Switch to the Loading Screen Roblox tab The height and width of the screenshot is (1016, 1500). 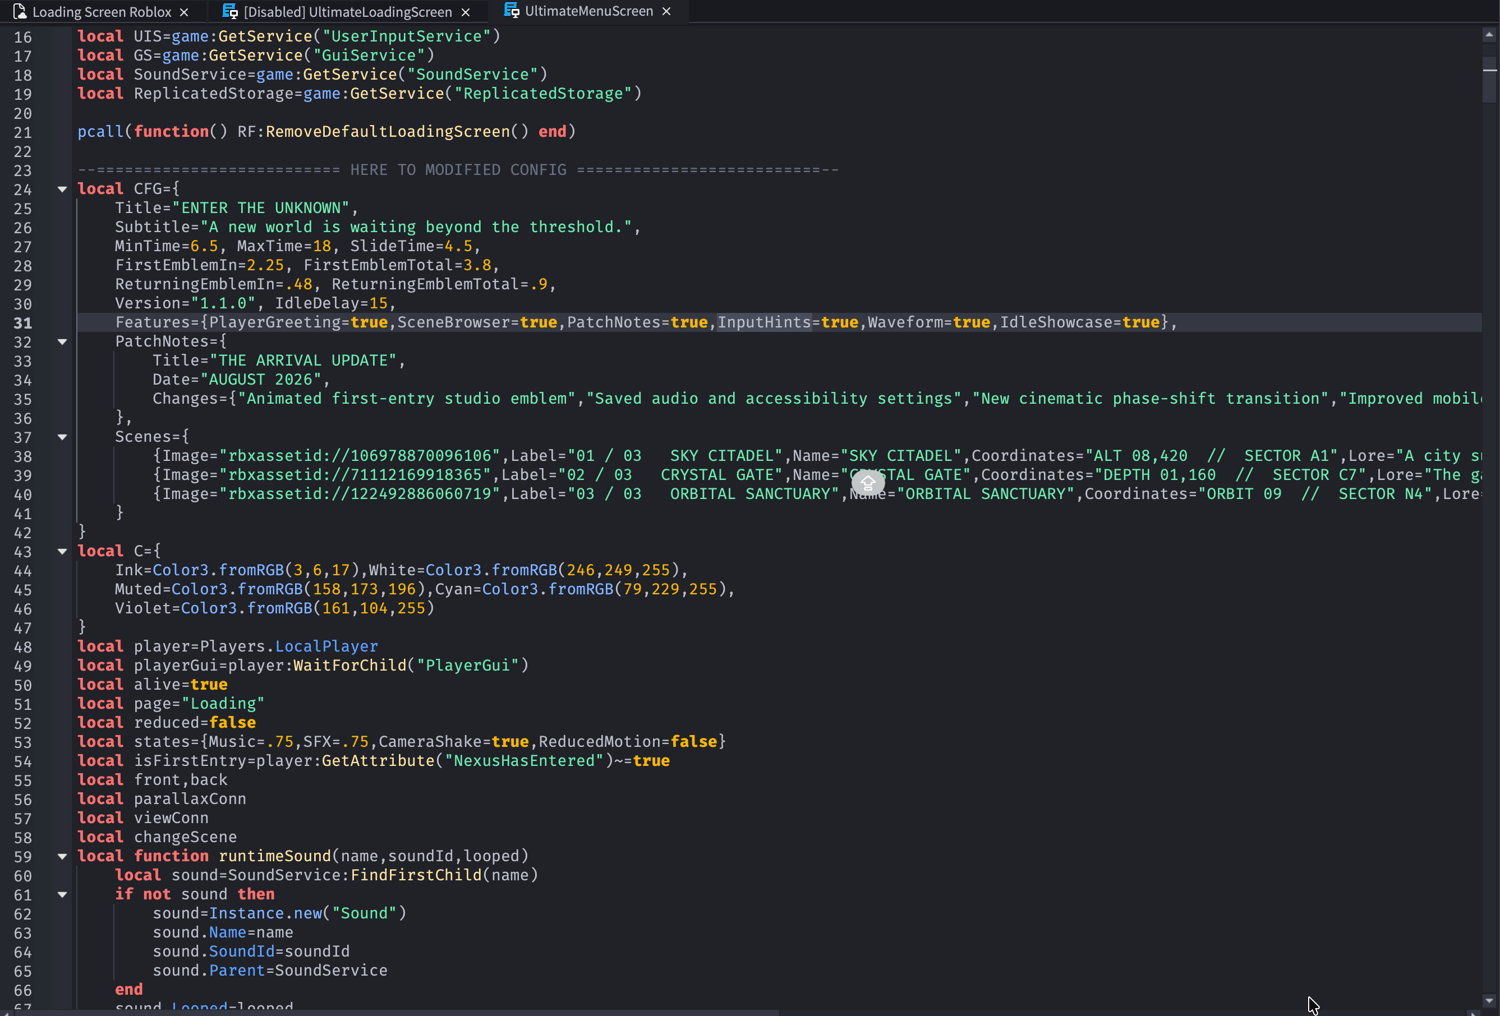point(101,12)
